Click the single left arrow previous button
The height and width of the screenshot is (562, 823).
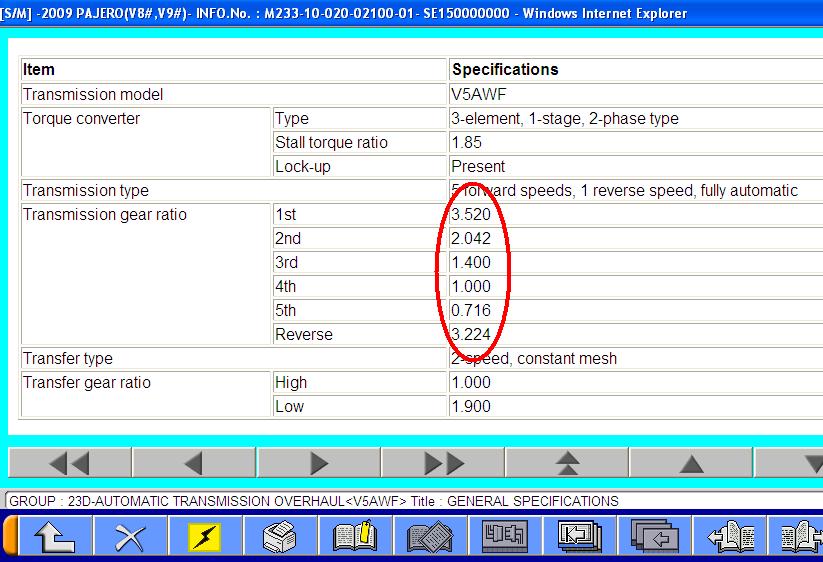pos(194,463)
